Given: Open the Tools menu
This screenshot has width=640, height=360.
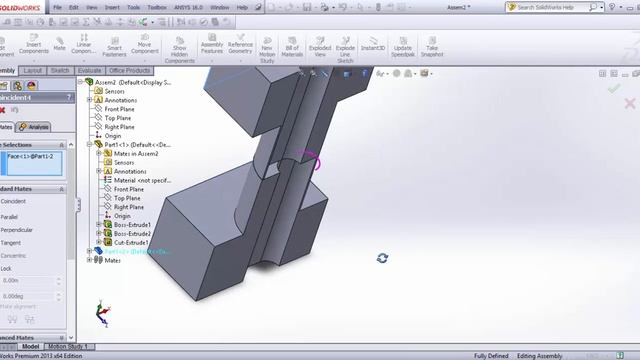Looking at the screenshot, I should (x=133, y=7).
